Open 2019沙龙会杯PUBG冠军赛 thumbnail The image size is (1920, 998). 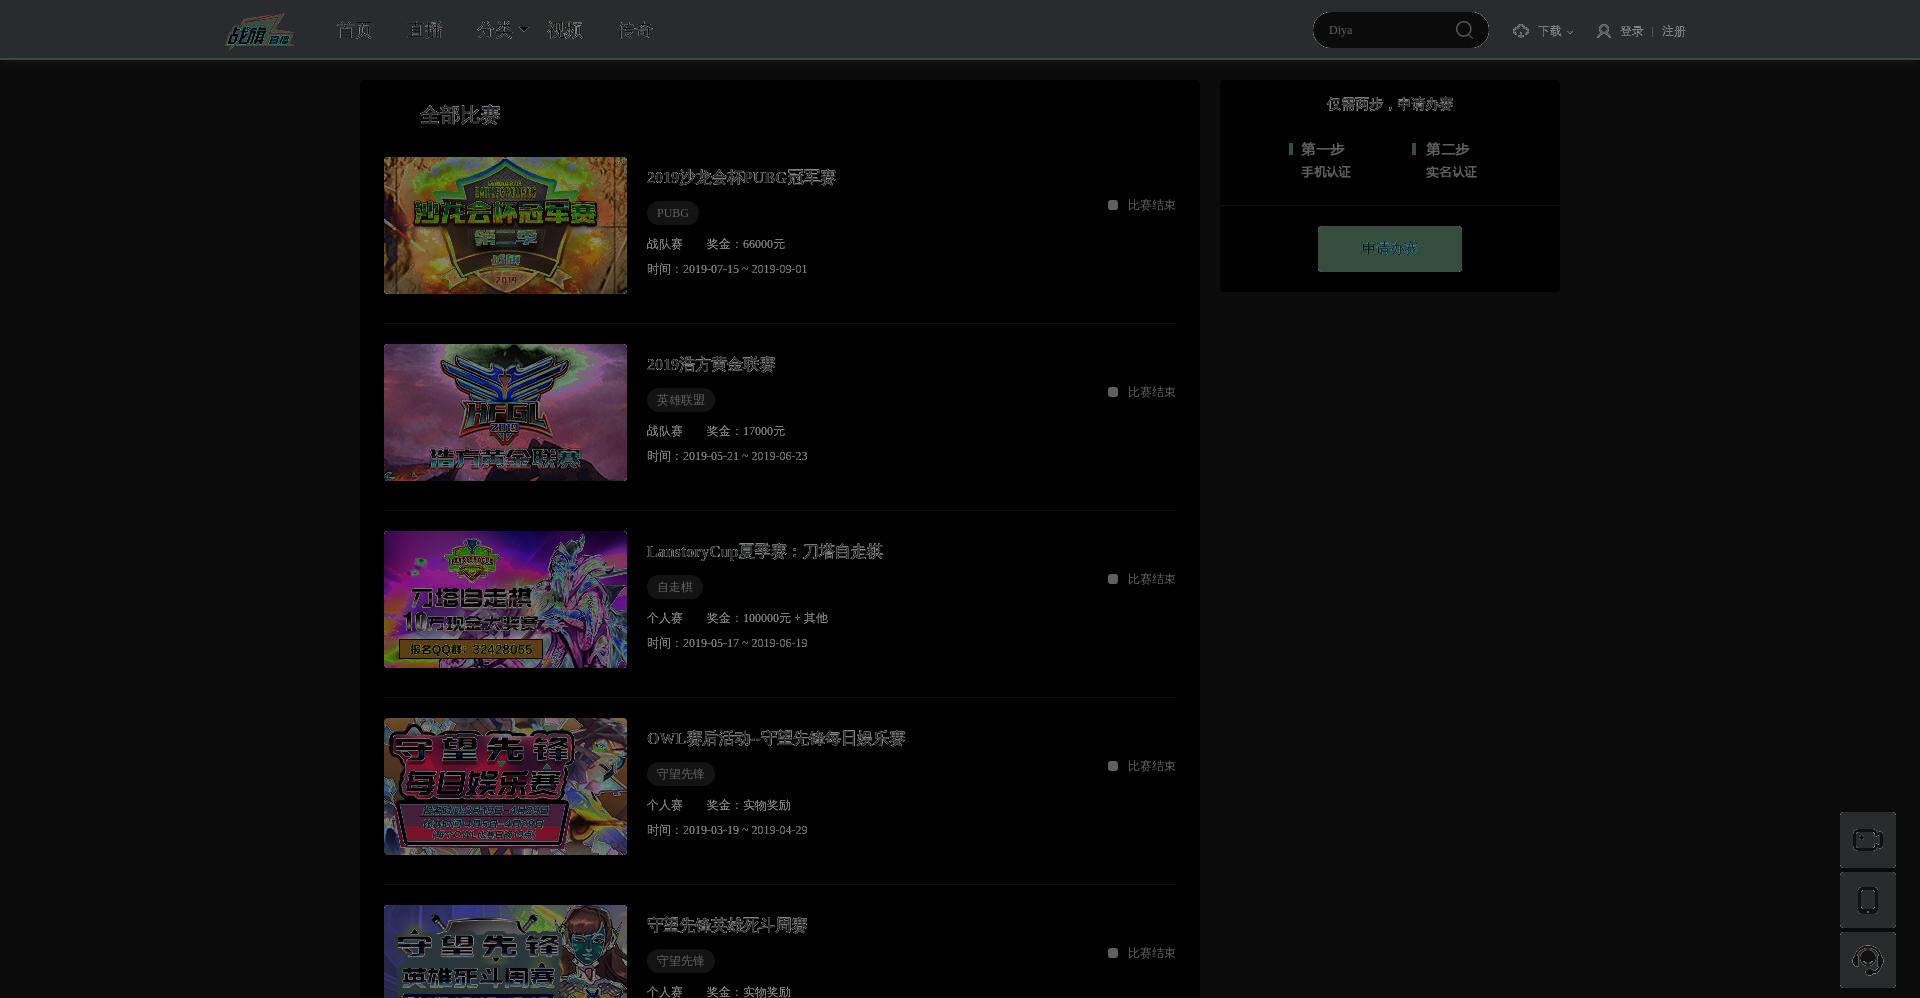coord(505,225)
